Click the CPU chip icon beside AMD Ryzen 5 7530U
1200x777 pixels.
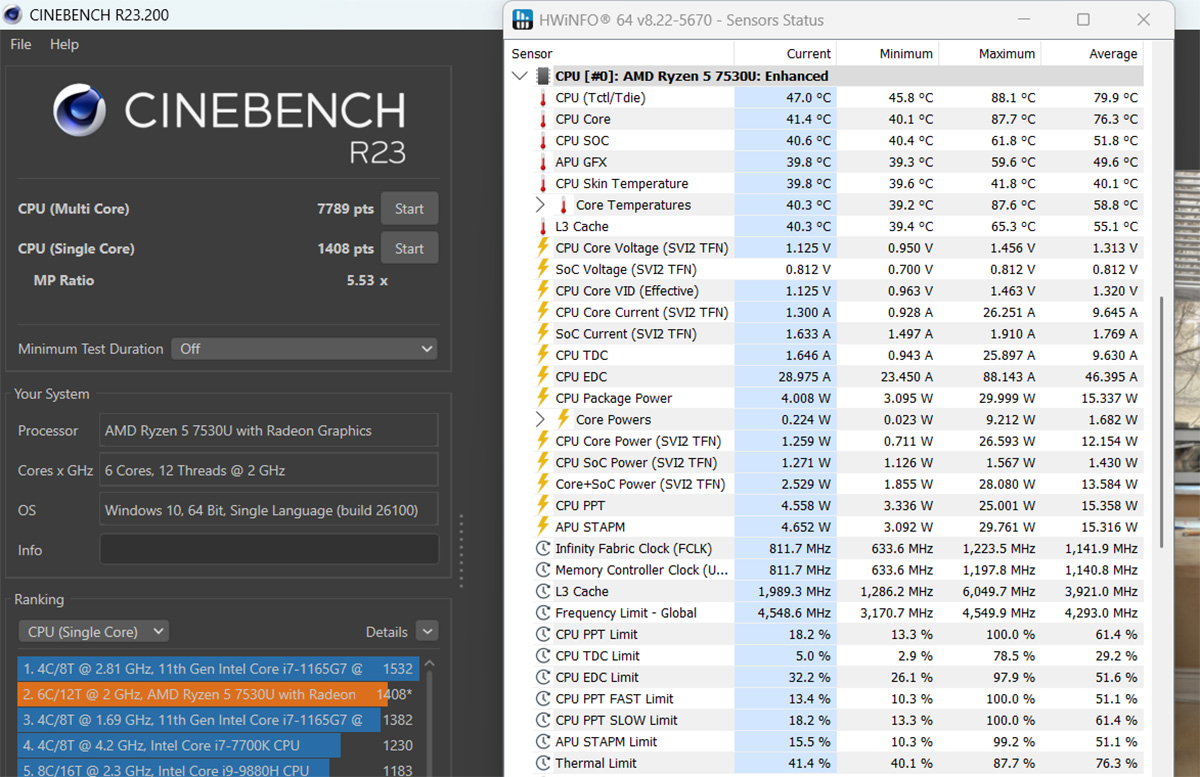coord(543,76)
